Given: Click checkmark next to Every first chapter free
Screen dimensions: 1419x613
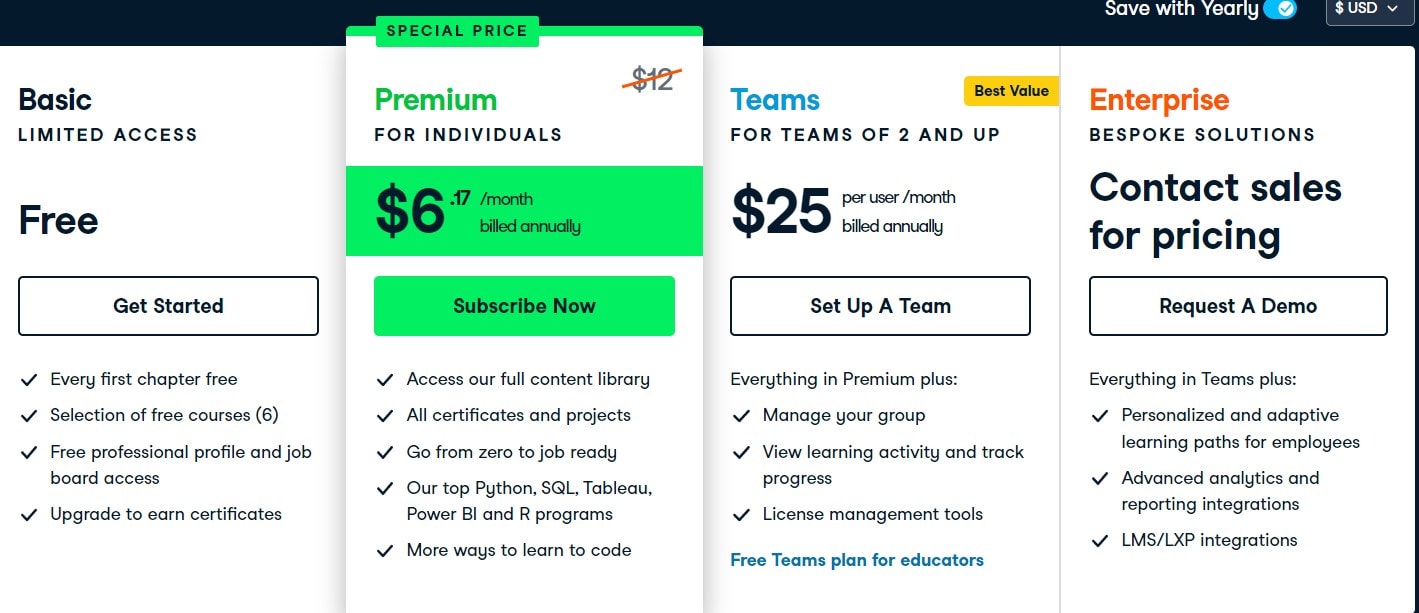Looking at the screenshot, I should click(28, 380).
